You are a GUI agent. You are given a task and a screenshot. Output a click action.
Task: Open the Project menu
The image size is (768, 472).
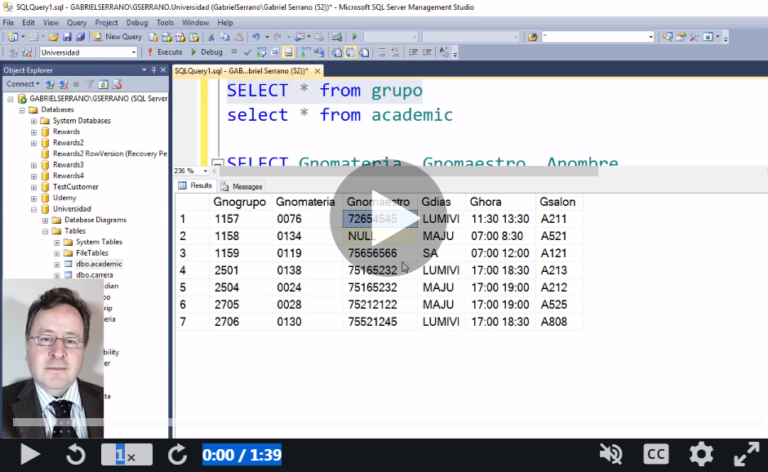106,23
